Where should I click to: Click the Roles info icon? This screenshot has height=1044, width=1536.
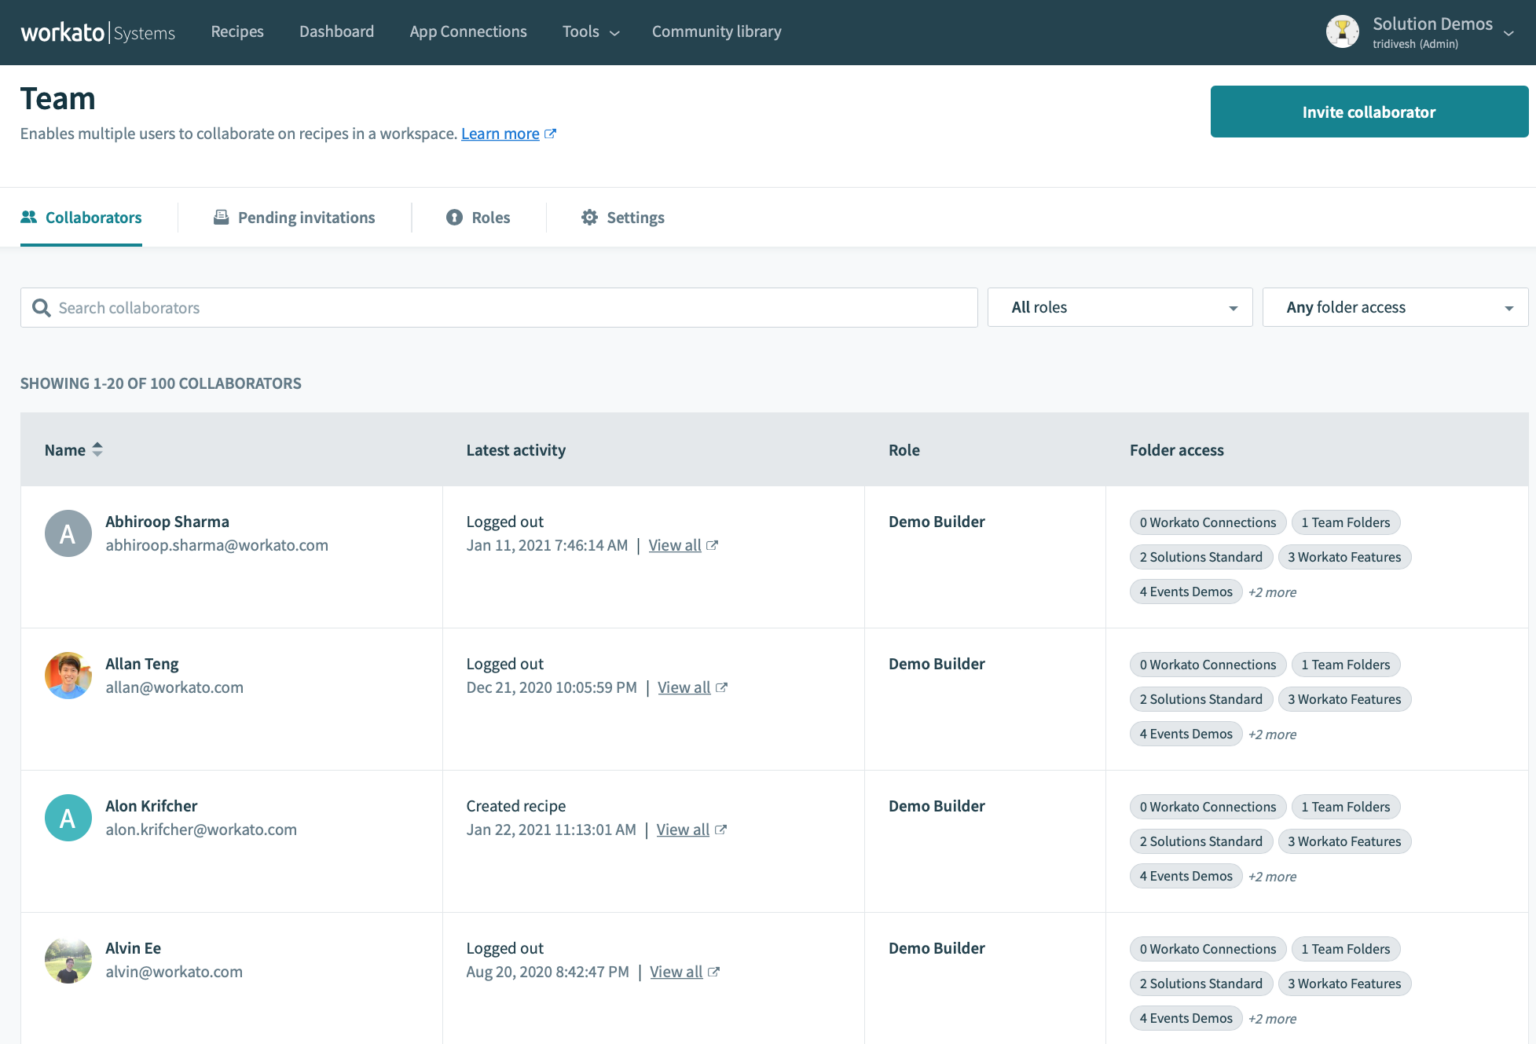pyautogui.click(x=455, y=217)
